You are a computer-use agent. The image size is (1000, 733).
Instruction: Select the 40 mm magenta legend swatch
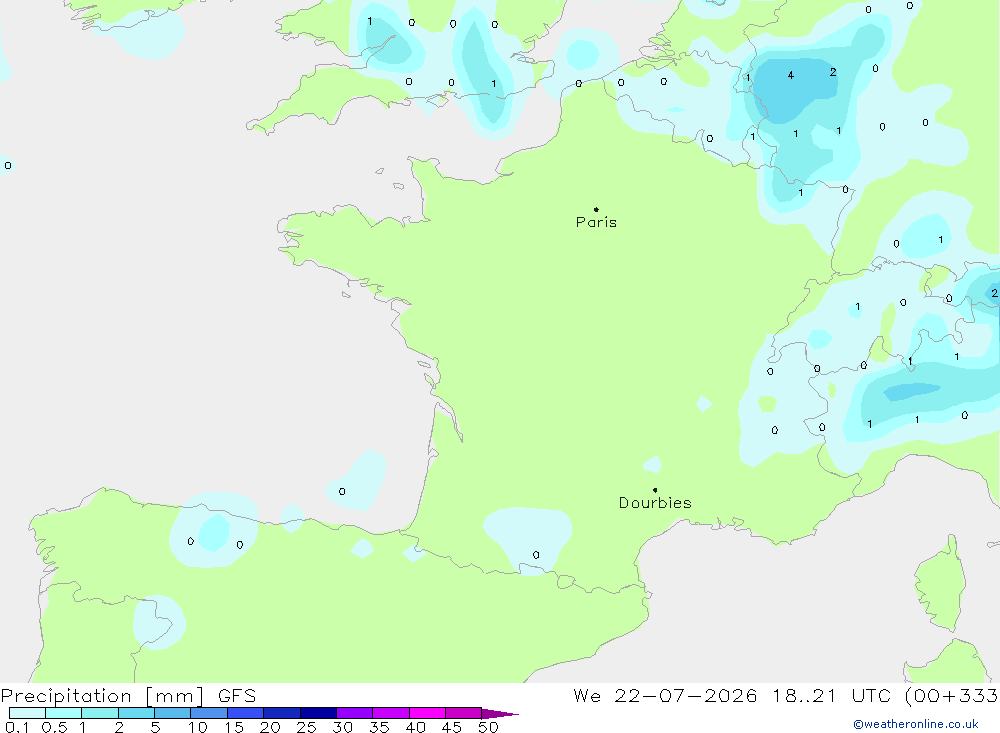[427, 713]
